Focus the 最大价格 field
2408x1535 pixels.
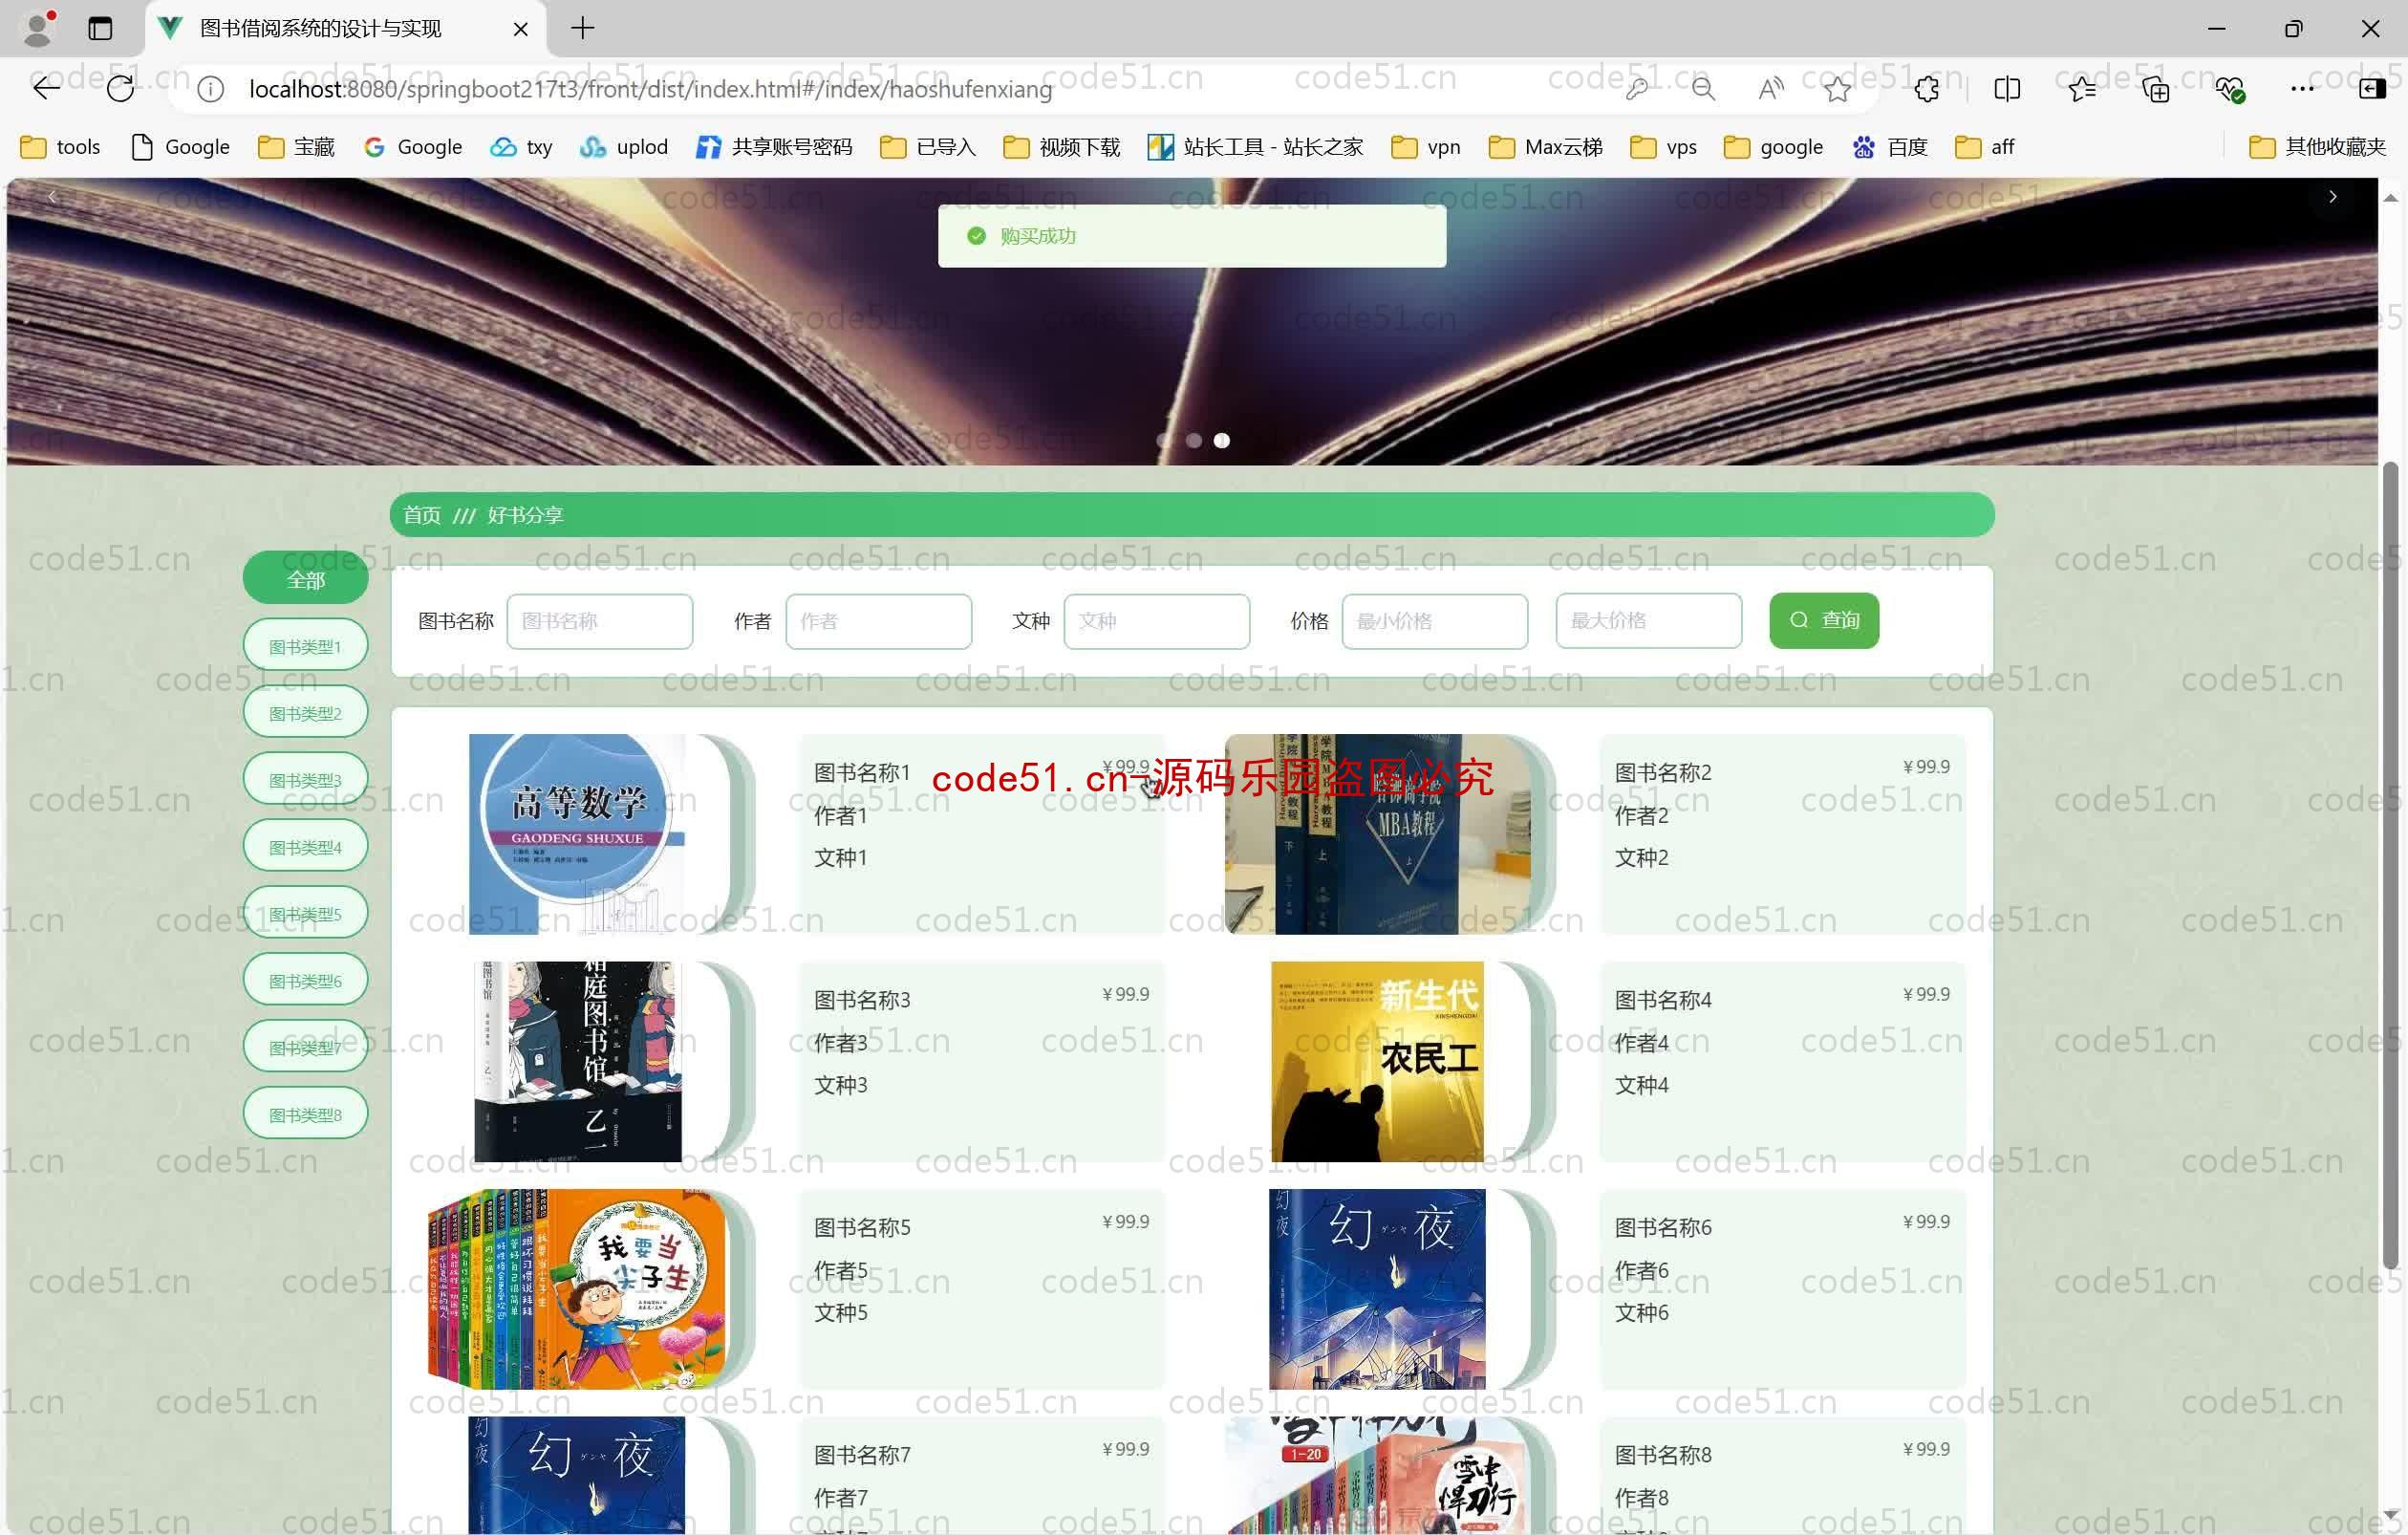(x=1649, y=621)
